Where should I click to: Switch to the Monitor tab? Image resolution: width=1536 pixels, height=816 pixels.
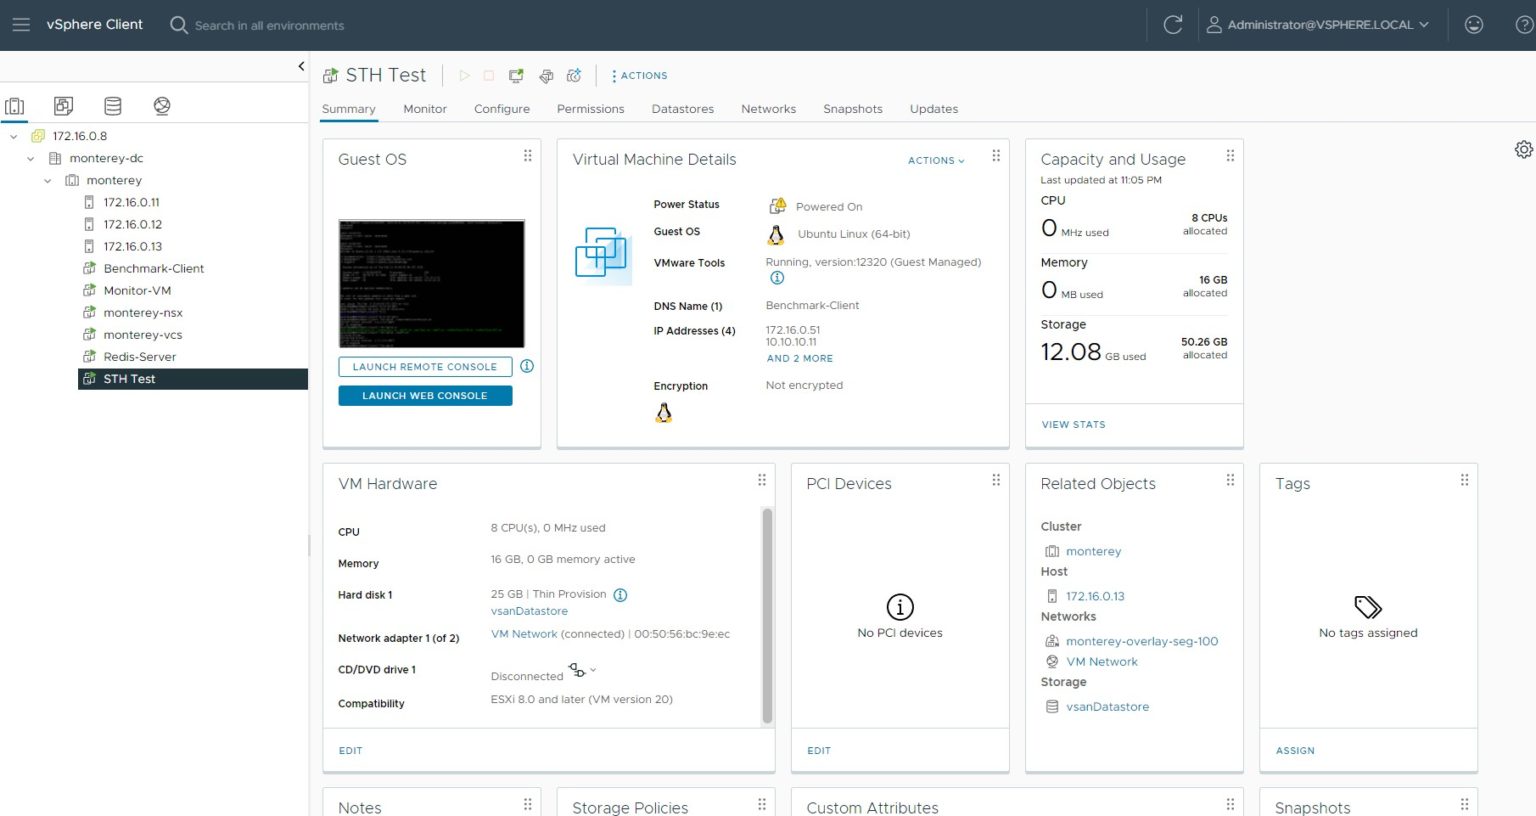coord(424,109)
